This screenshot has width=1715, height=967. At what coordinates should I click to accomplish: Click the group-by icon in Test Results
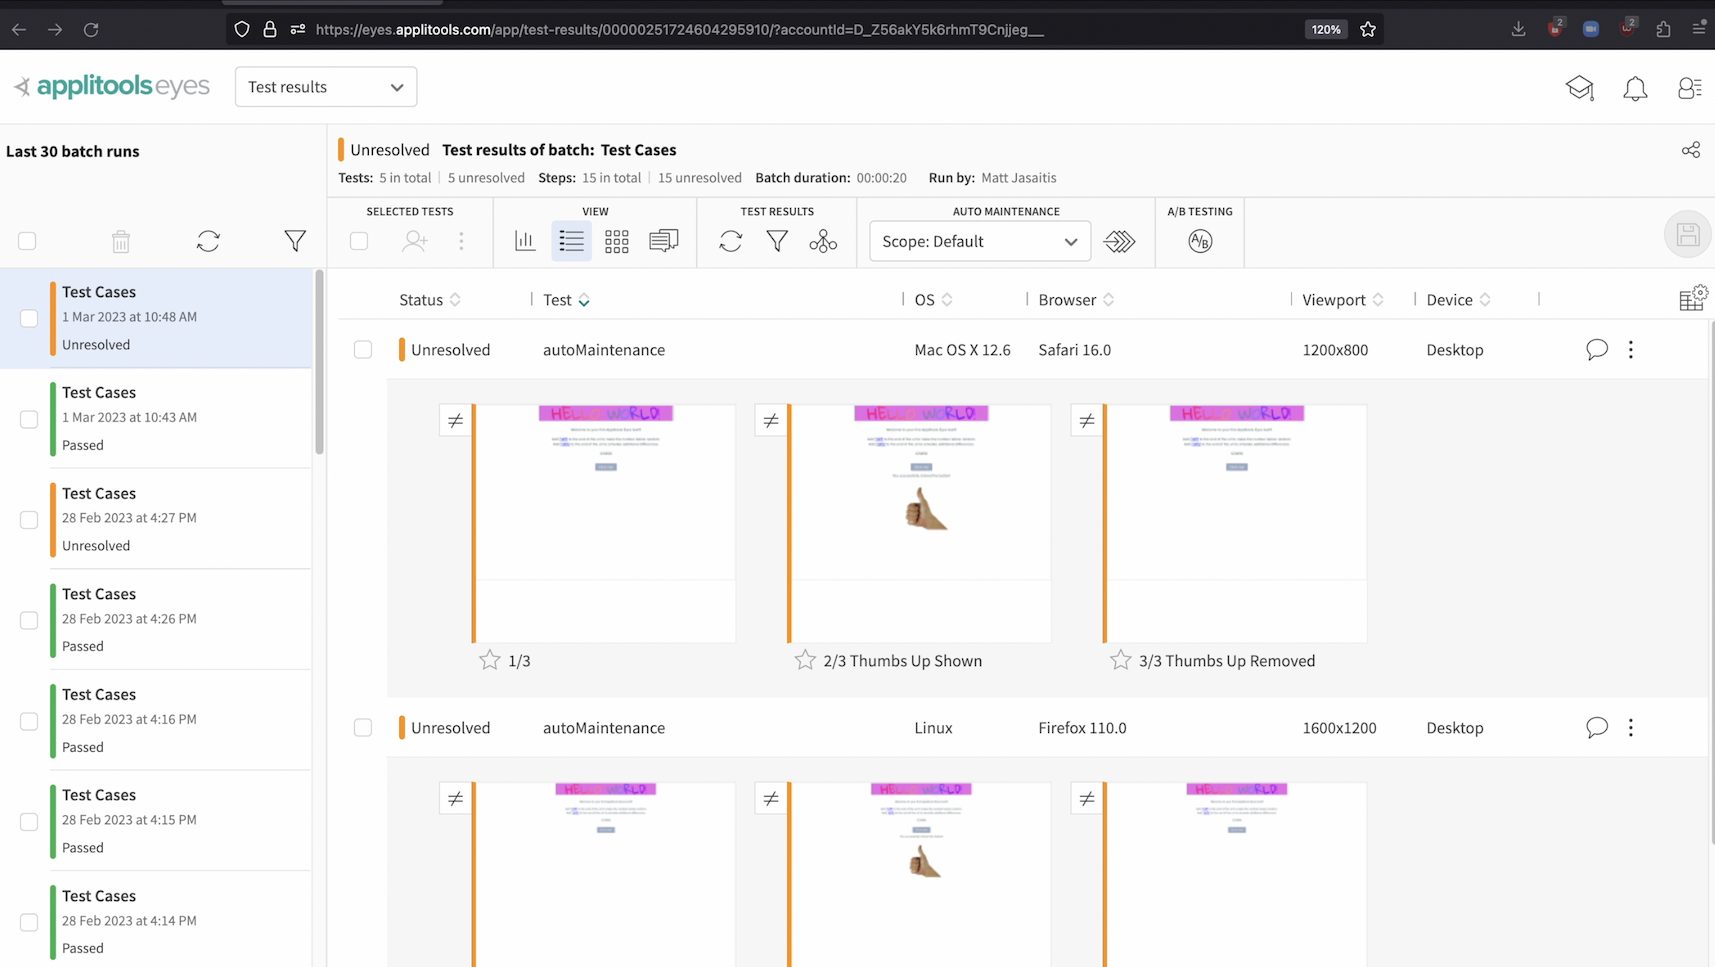tap(822, 241)
